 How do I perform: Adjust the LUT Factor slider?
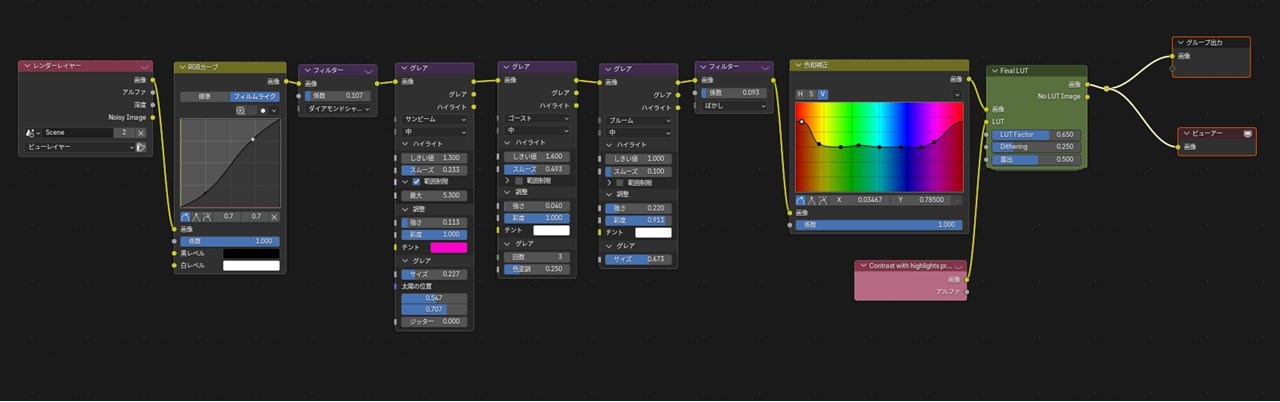(x=1036, y=134)
